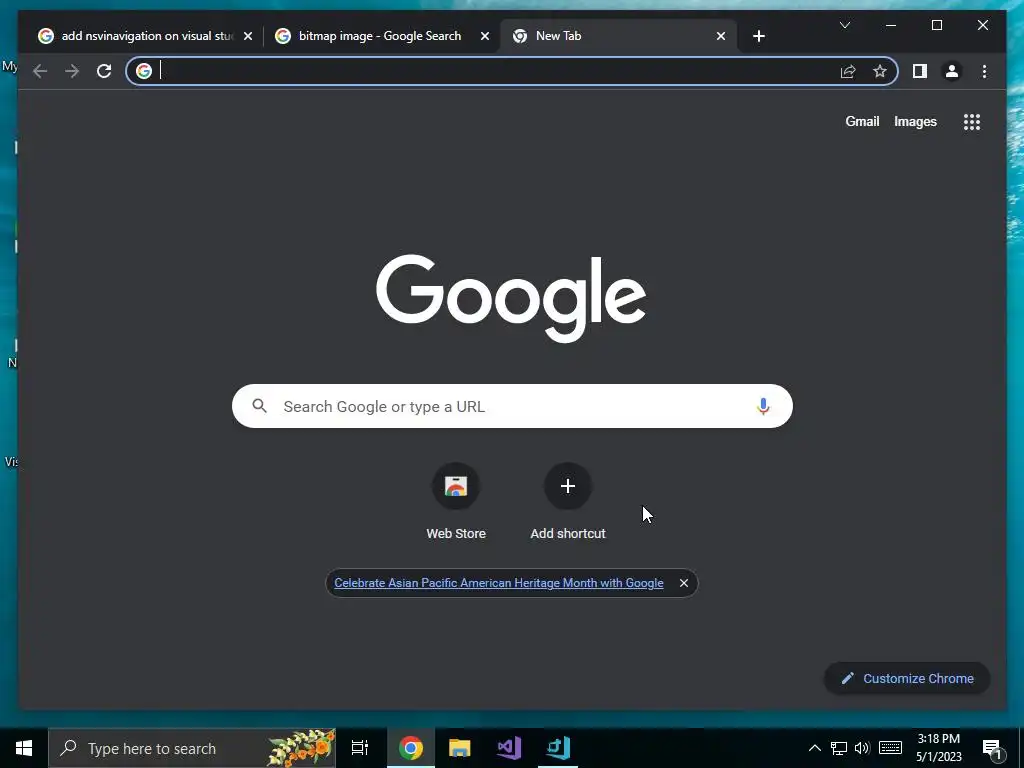
Task: Open the Google apps grid
Action: point(972,121)
